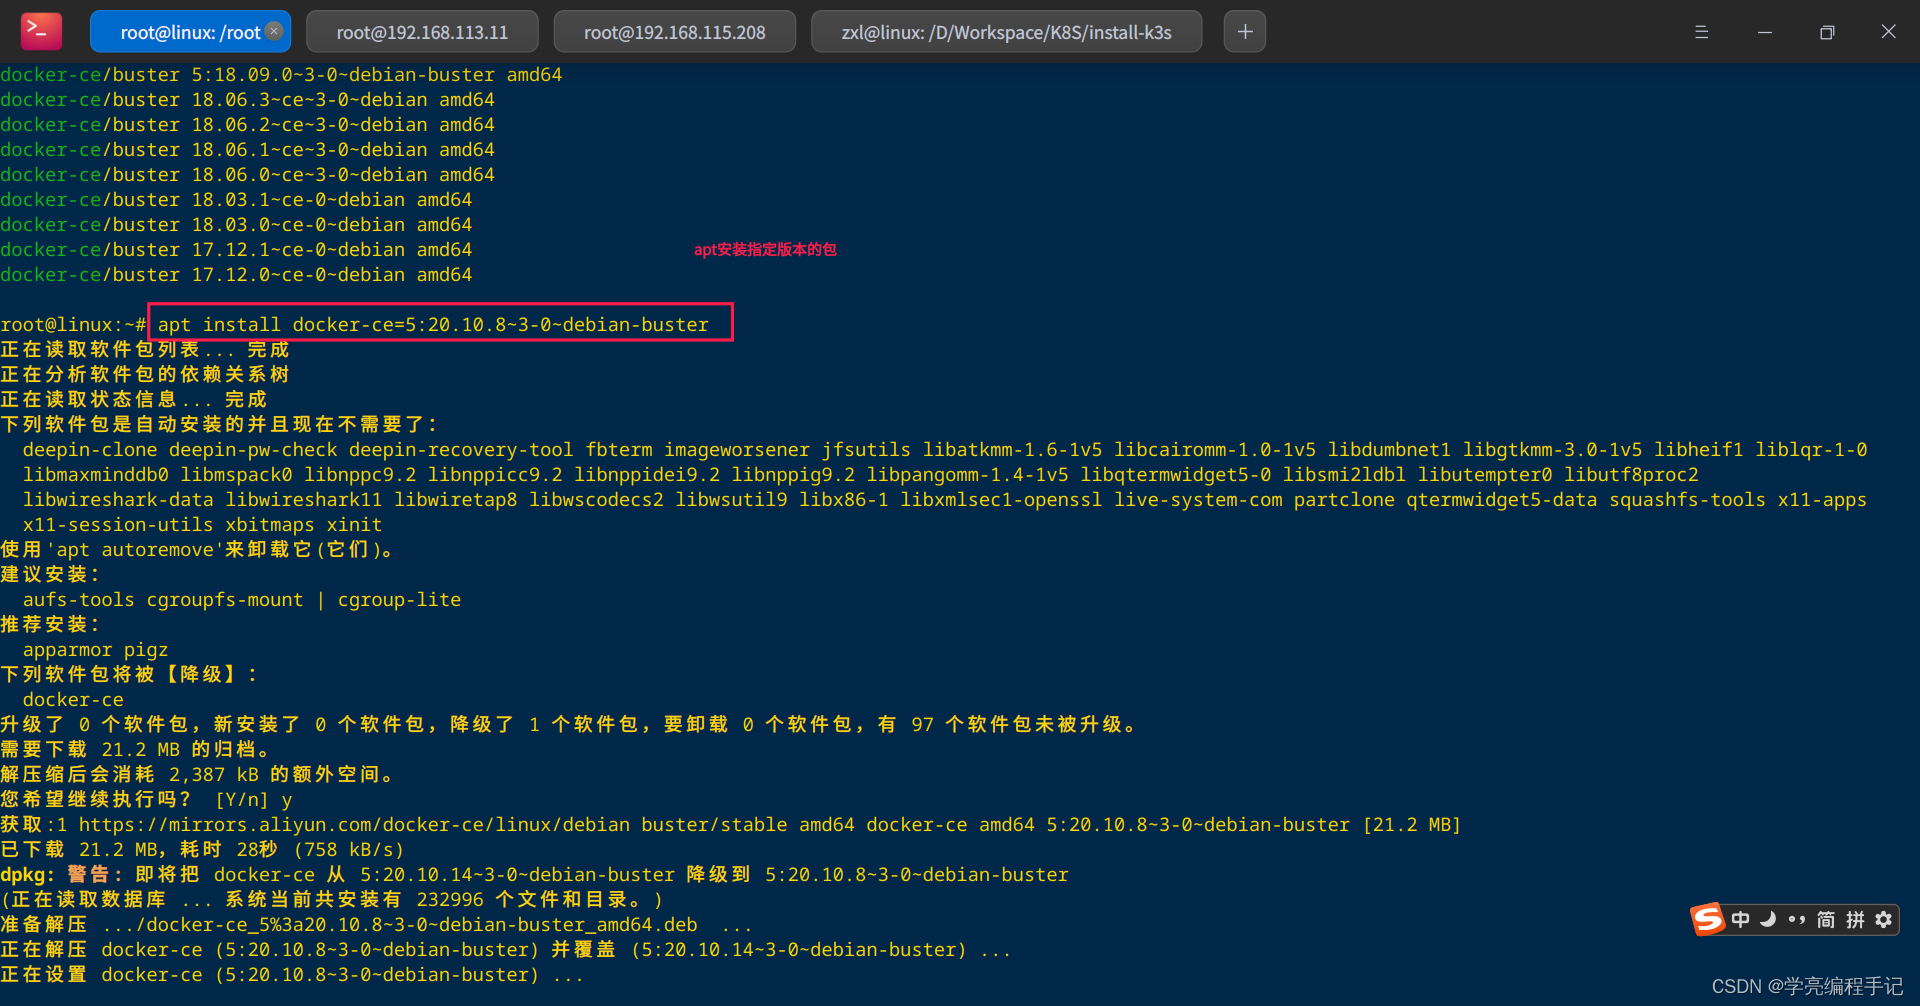Click the root@linux:~# prompt
Viewport: 1920px width, 1006px height.
(74, 324)
